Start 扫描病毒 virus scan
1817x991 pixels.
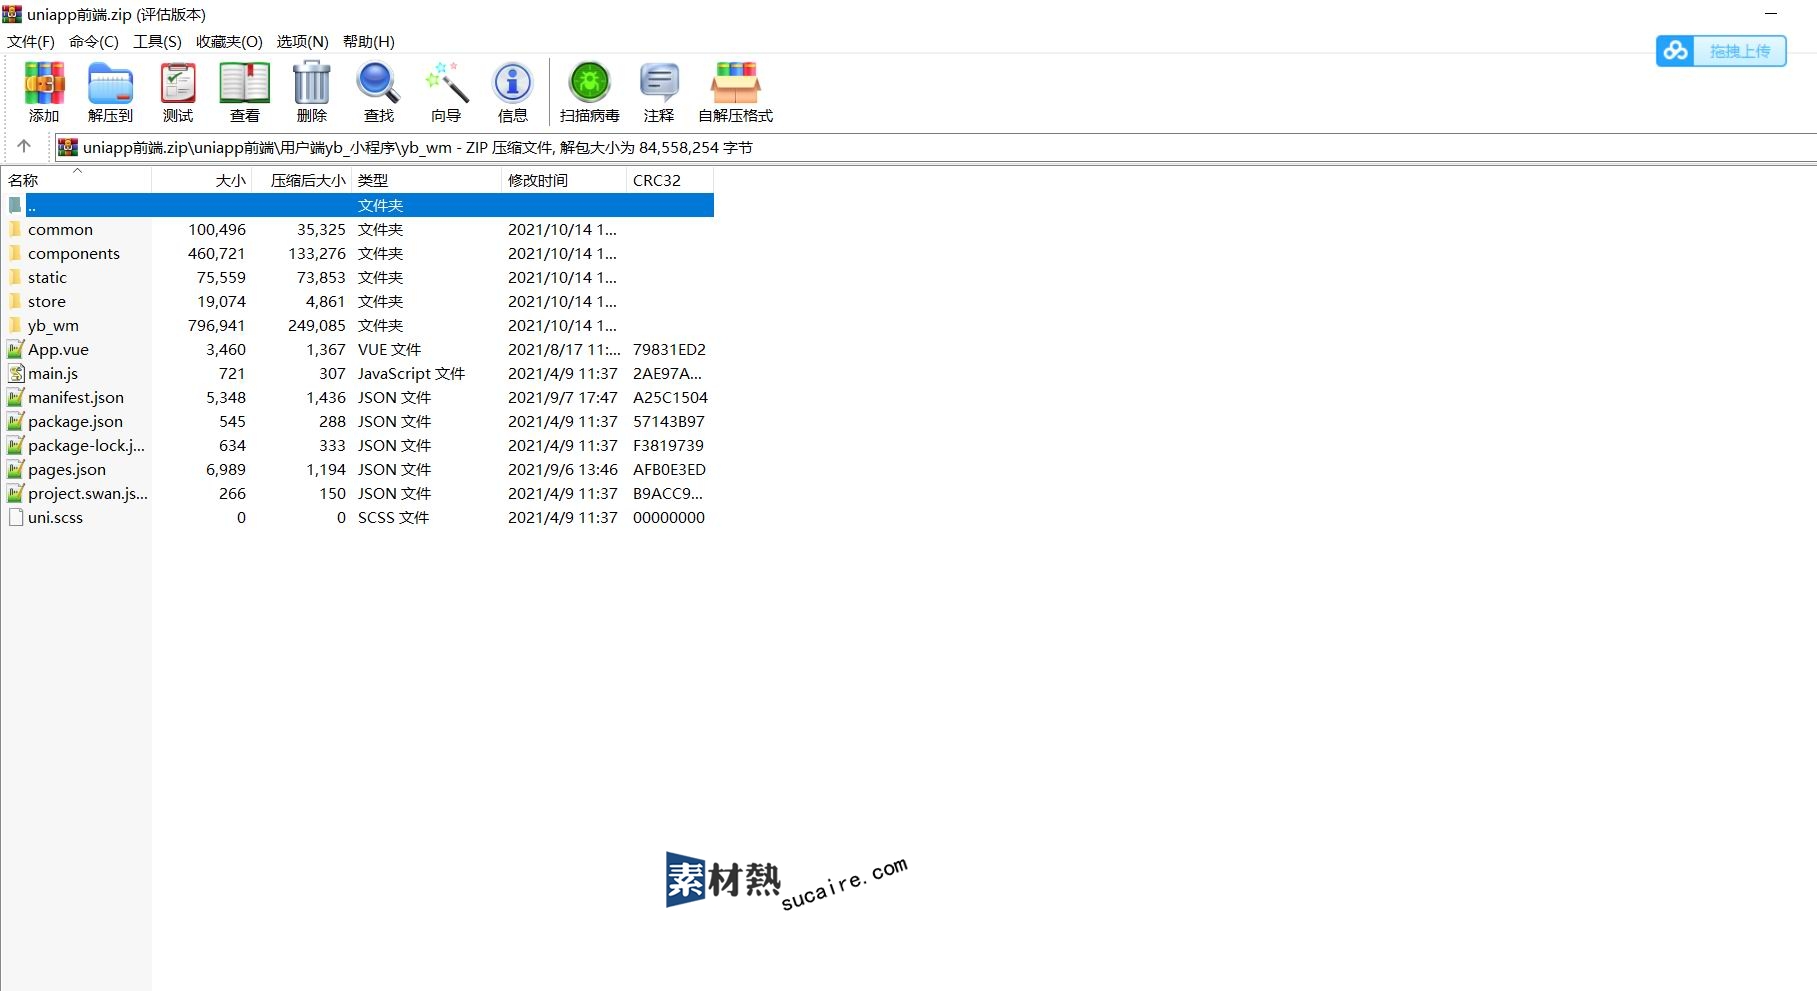589,84
